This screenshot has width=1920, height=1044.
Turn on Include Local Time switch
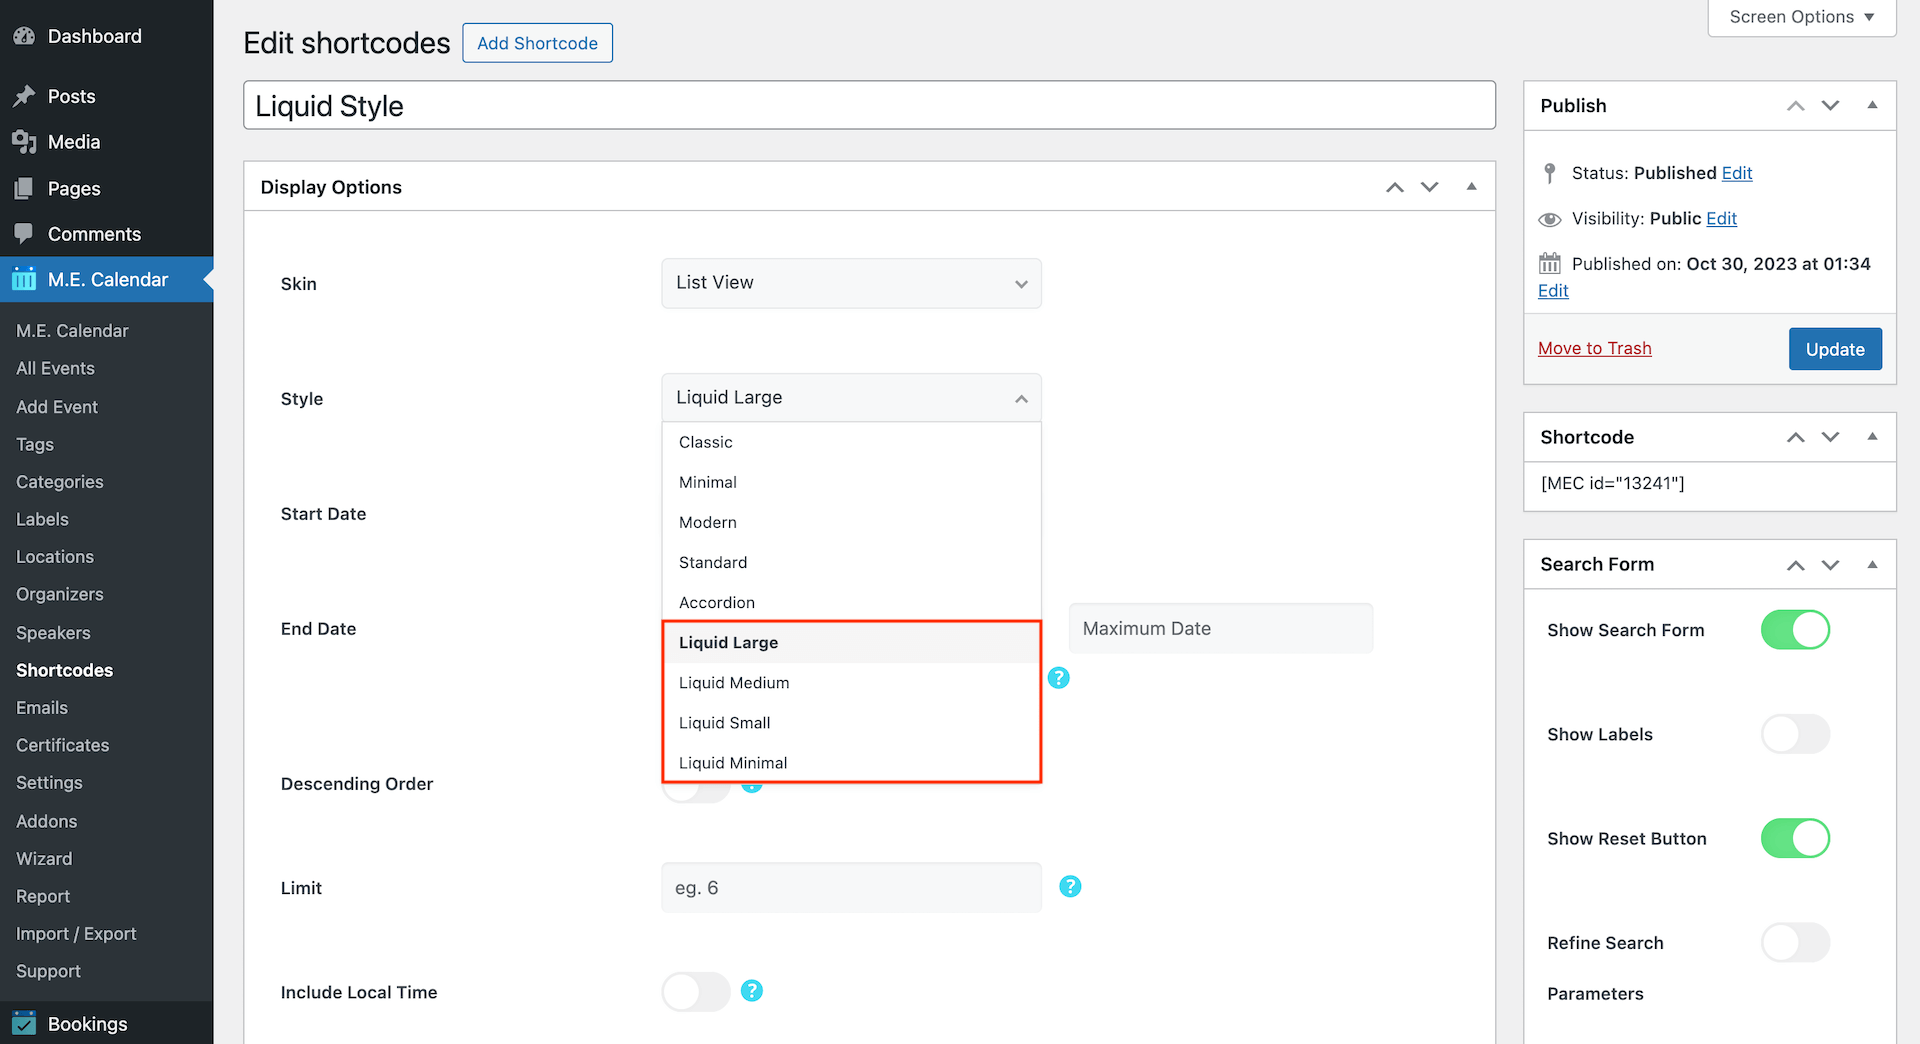pyautogui.click(x=696, y=992)
